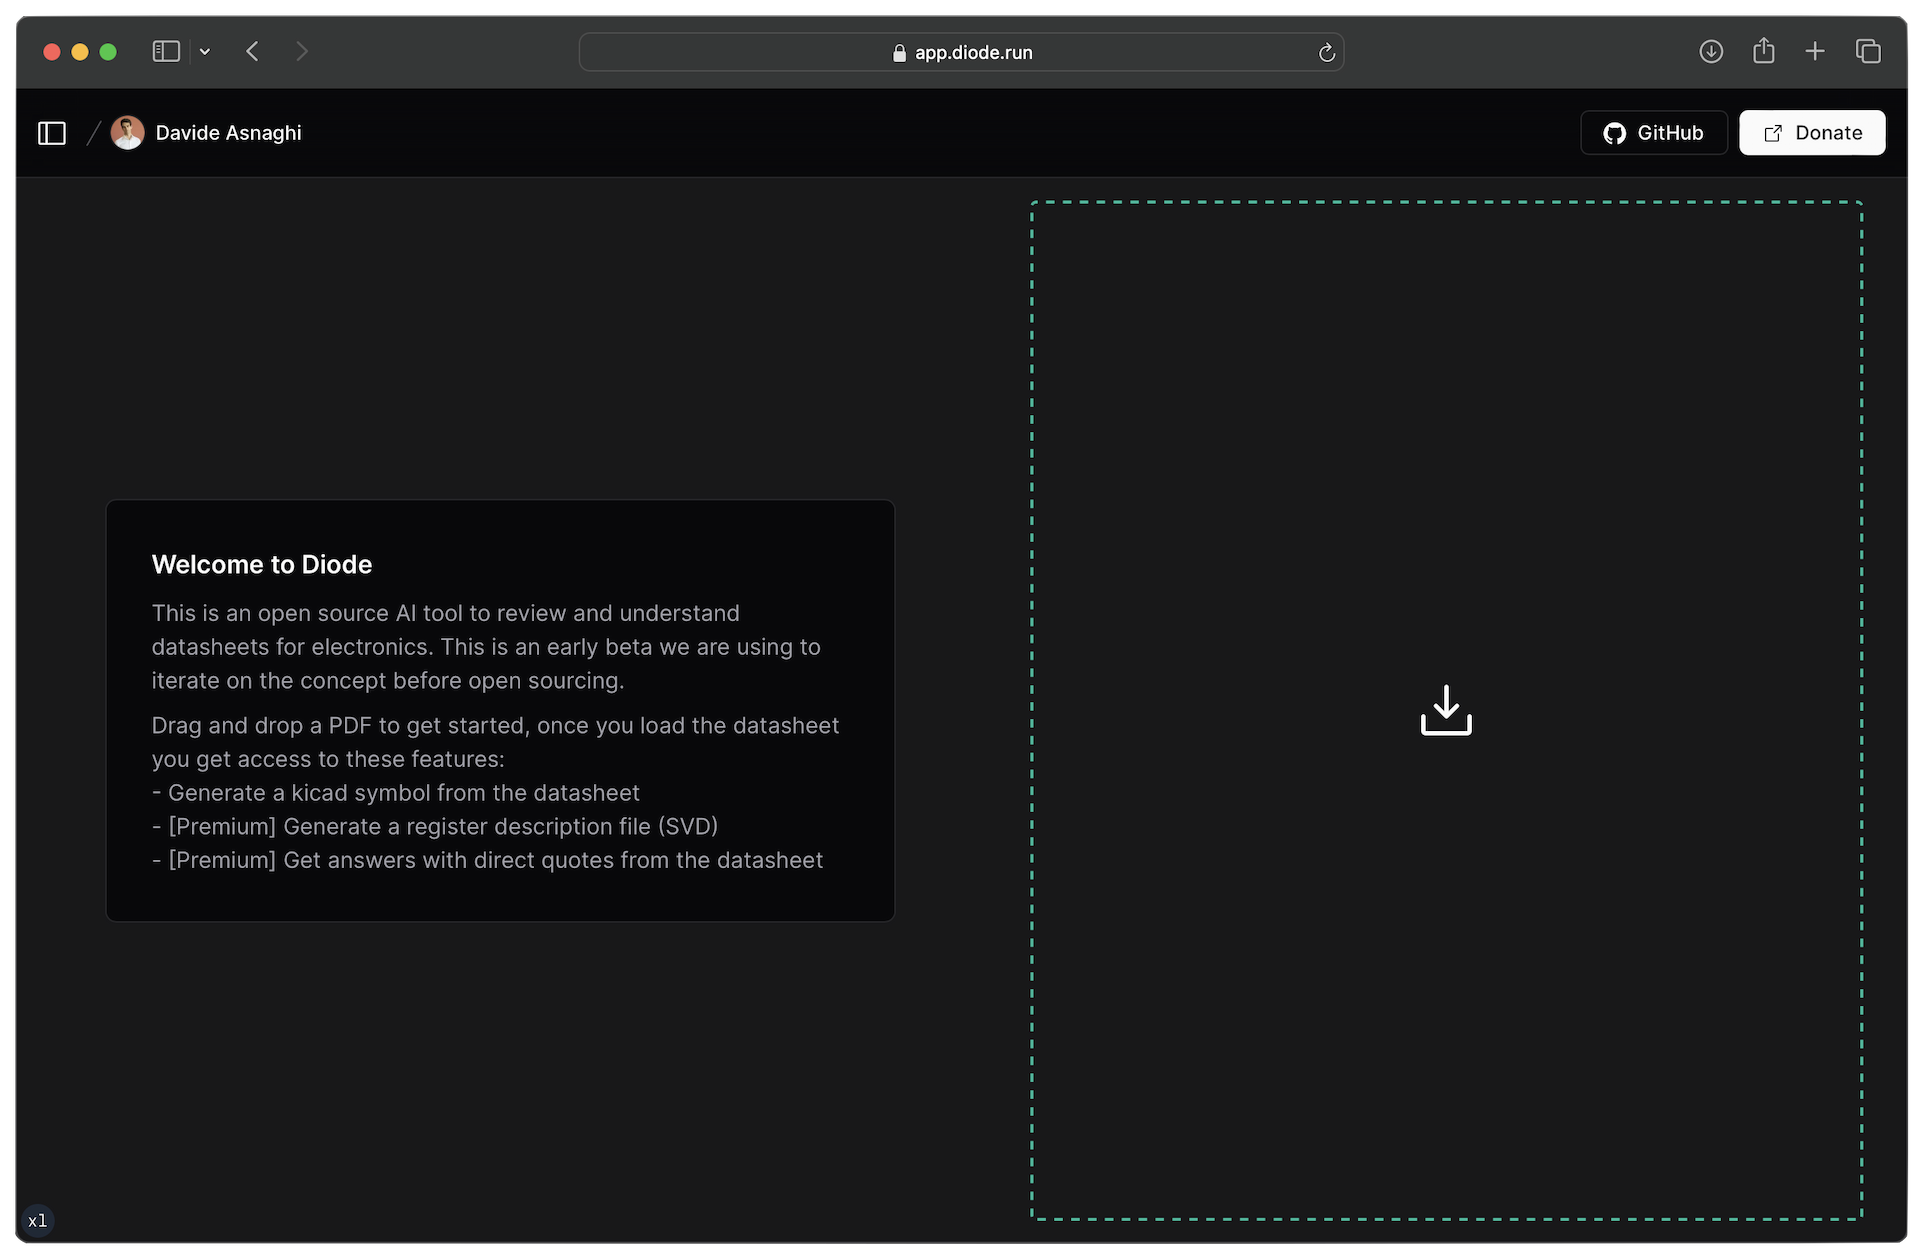
Task: Click the Davide Asnaghi name
Action: click(228, 133)
